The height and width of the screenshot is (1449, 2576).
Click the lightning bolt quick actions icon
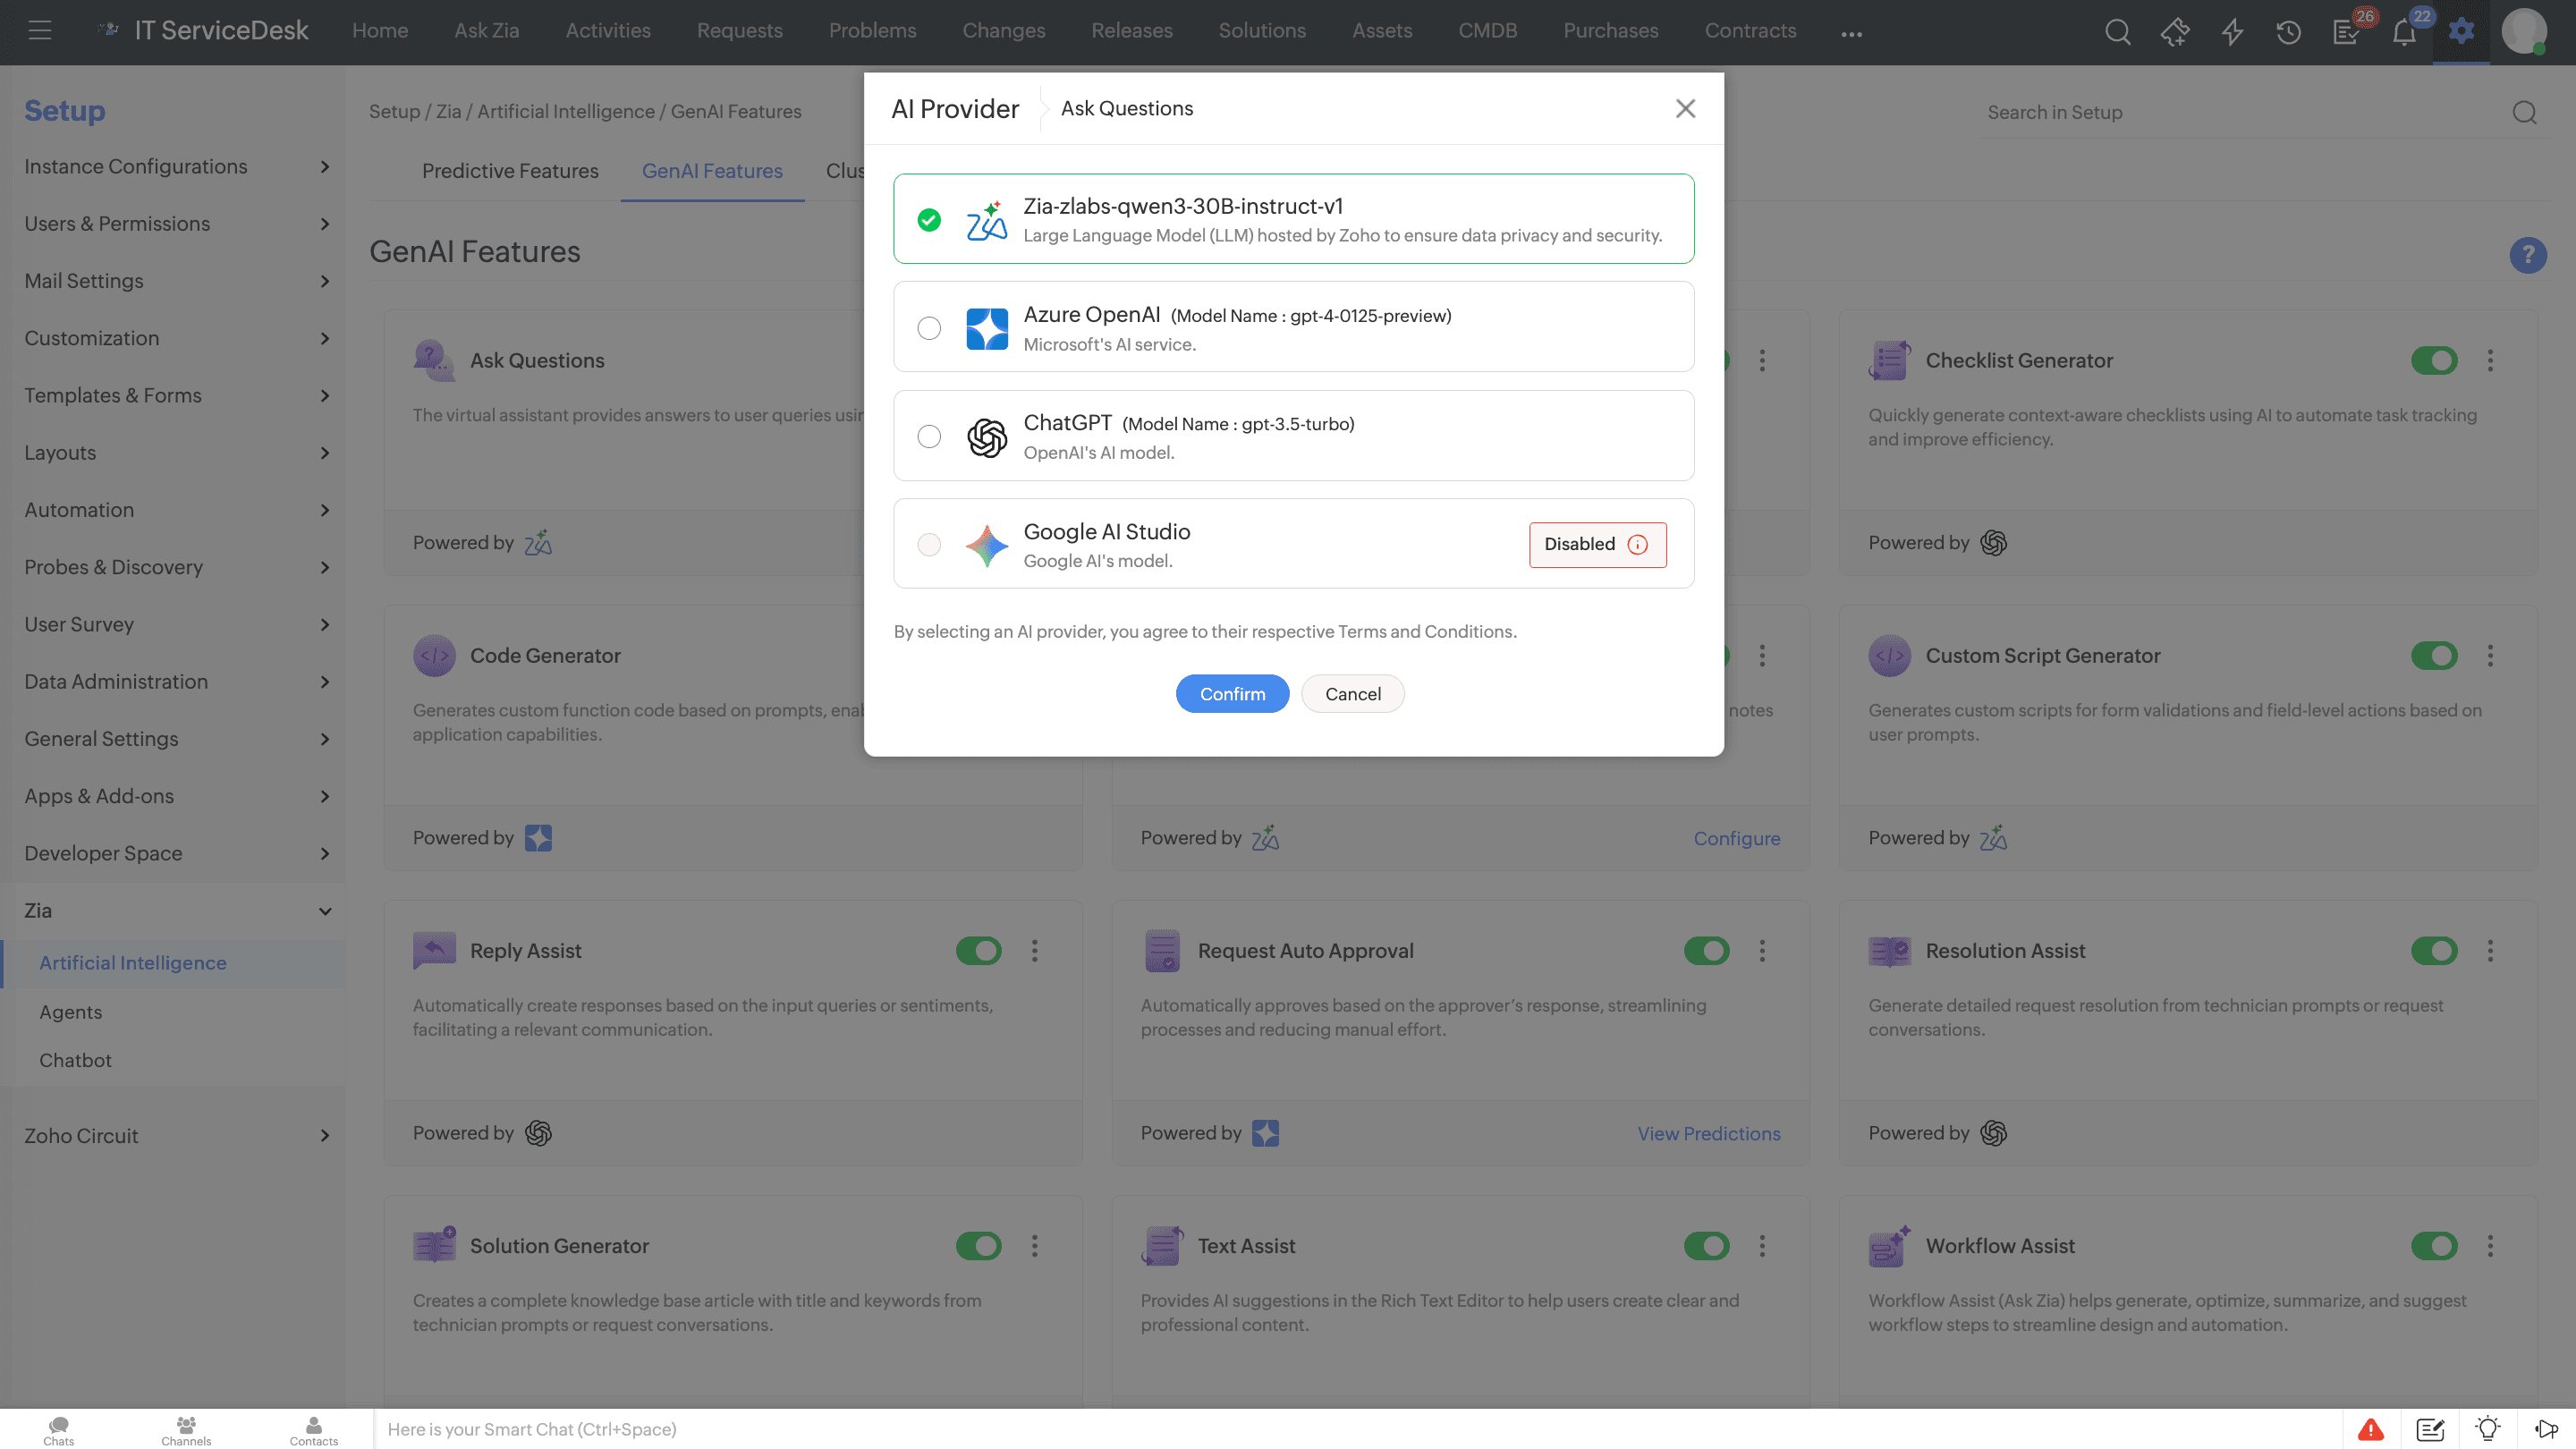pos(2232,32)
